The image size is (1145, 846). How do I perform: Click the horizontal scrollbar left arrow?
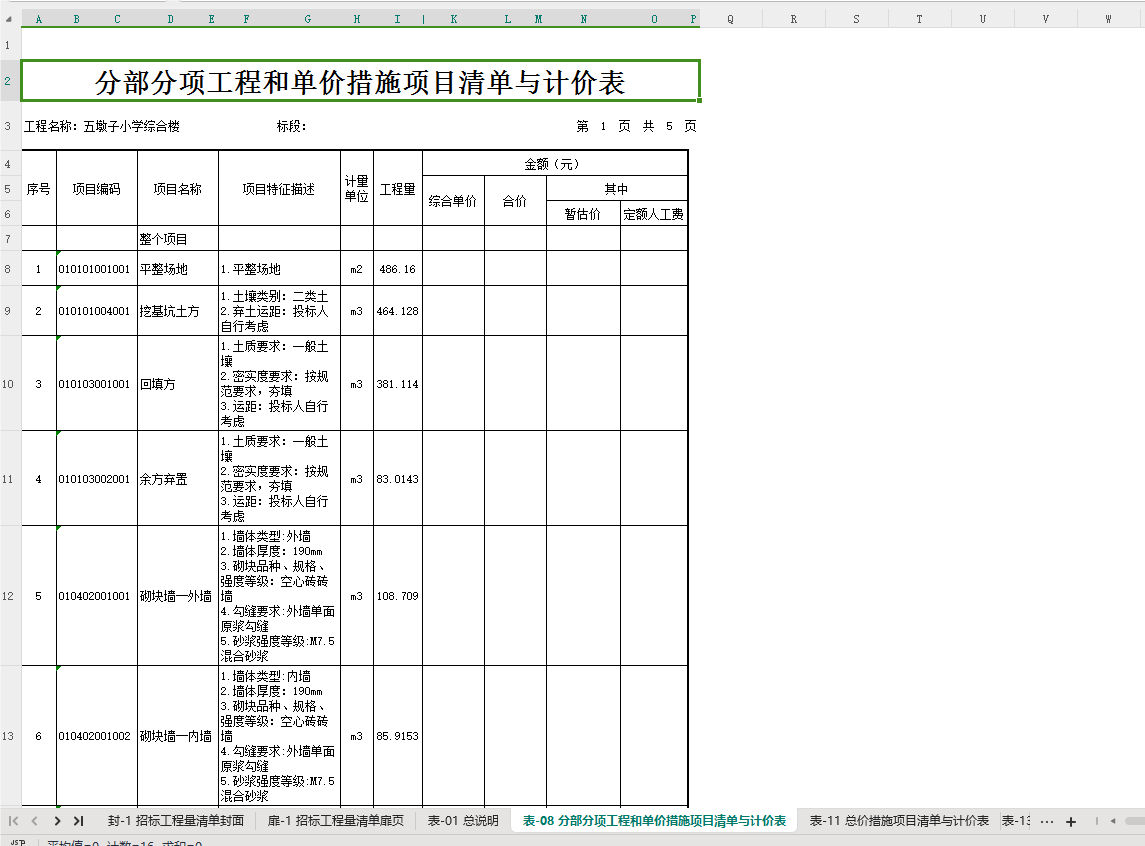pyautogui.click(x=1113, y=821)
